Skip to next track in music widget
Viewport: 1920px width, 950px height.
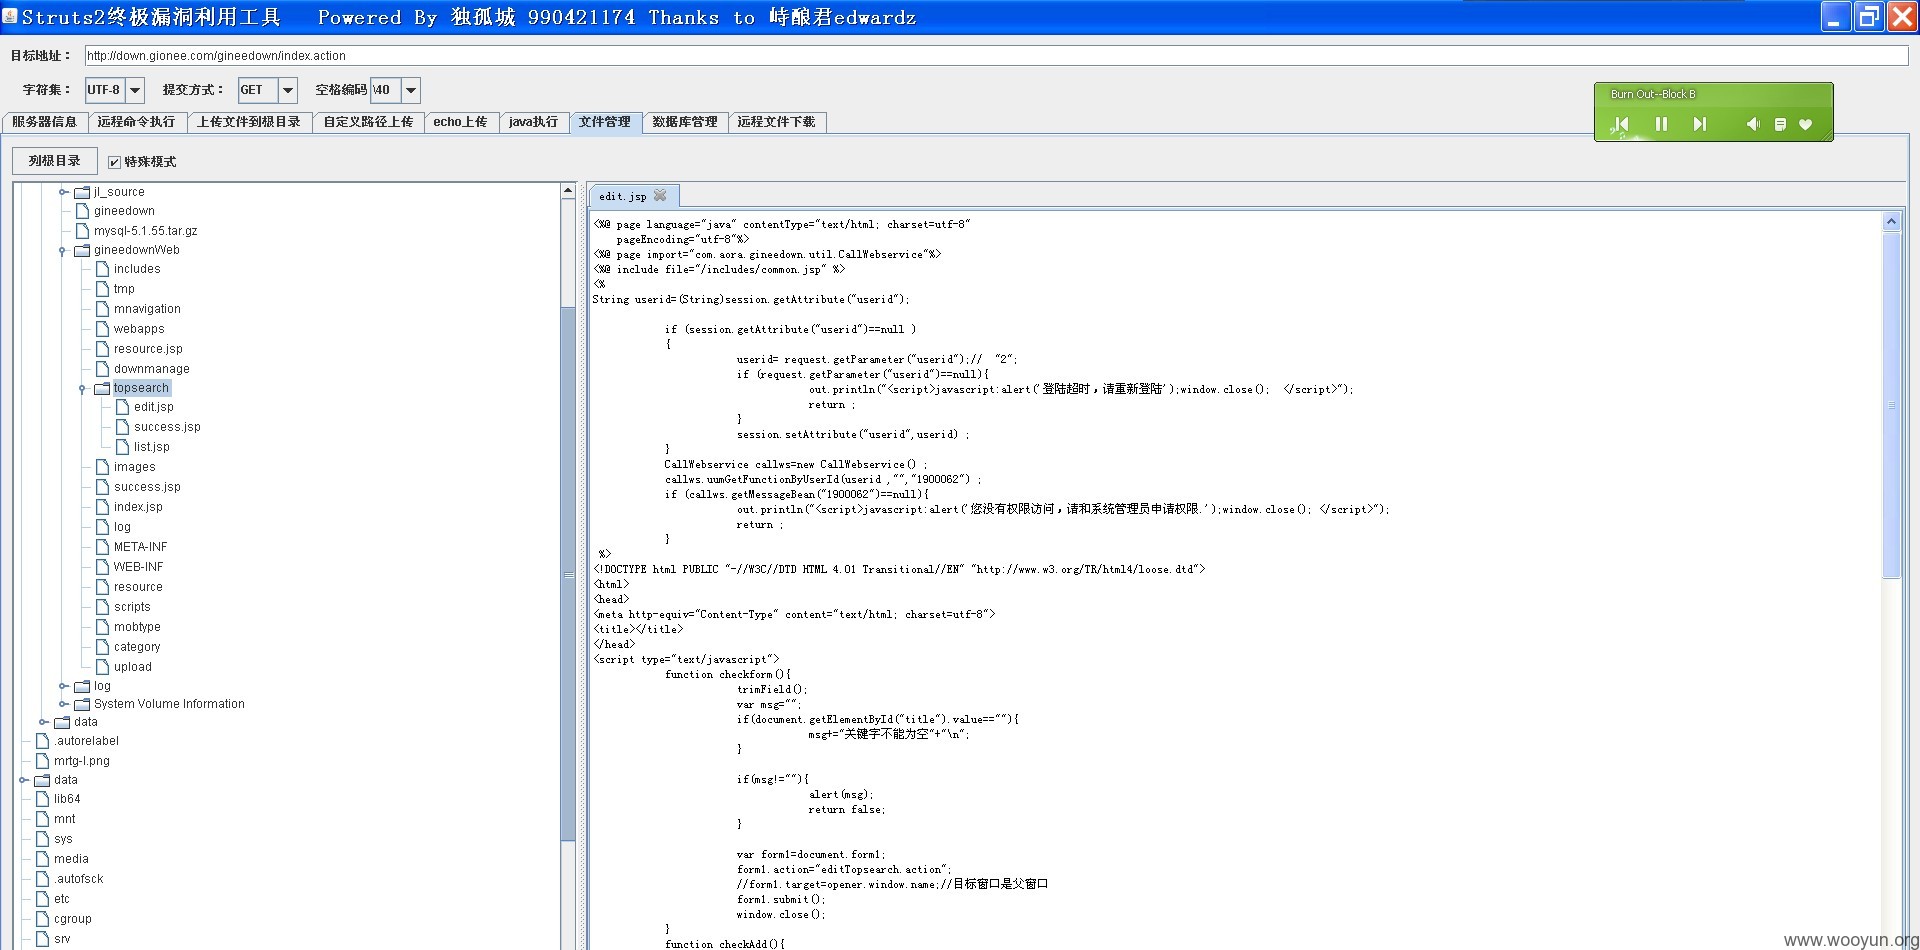tap(1699, 124)
